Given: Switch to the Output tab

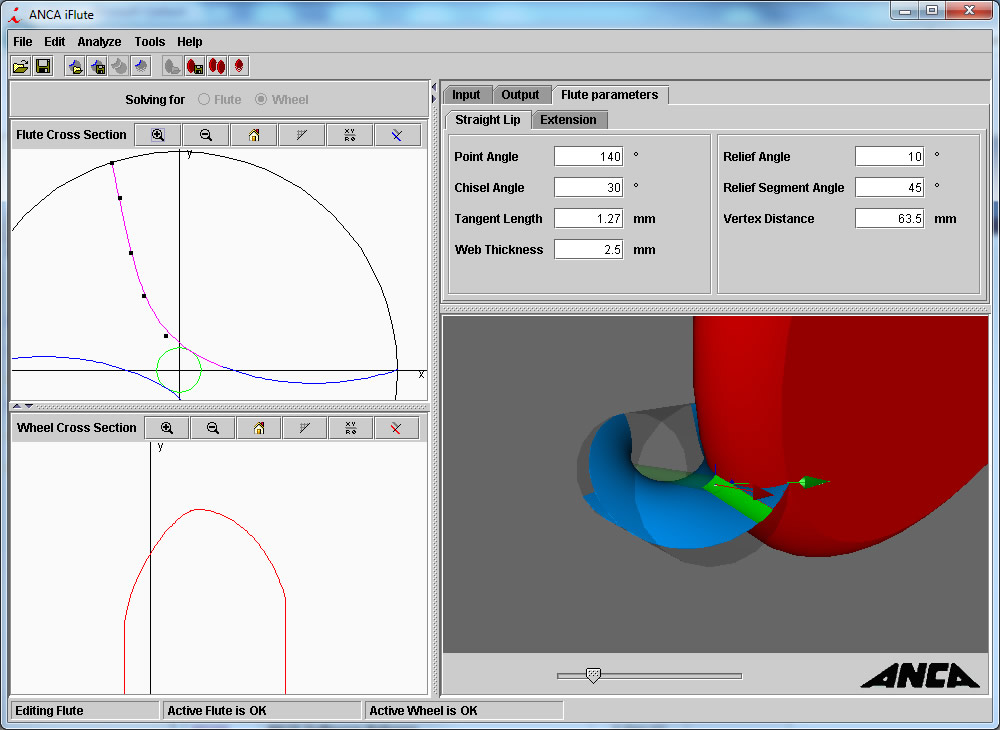Looking at the screenshot, I should click(520, 95).
